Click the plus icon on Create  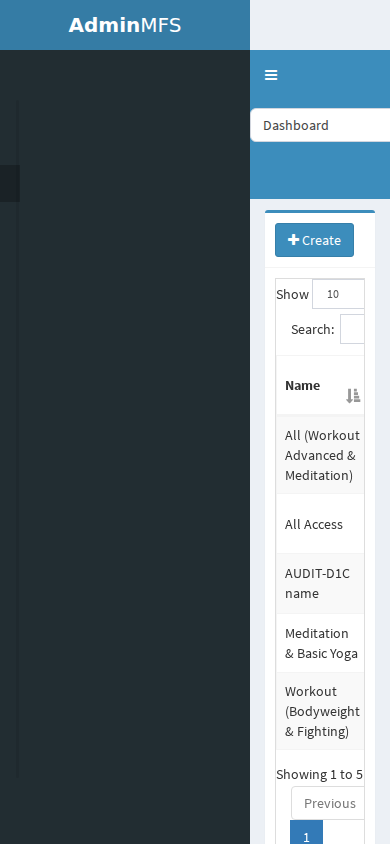[293, 240]
